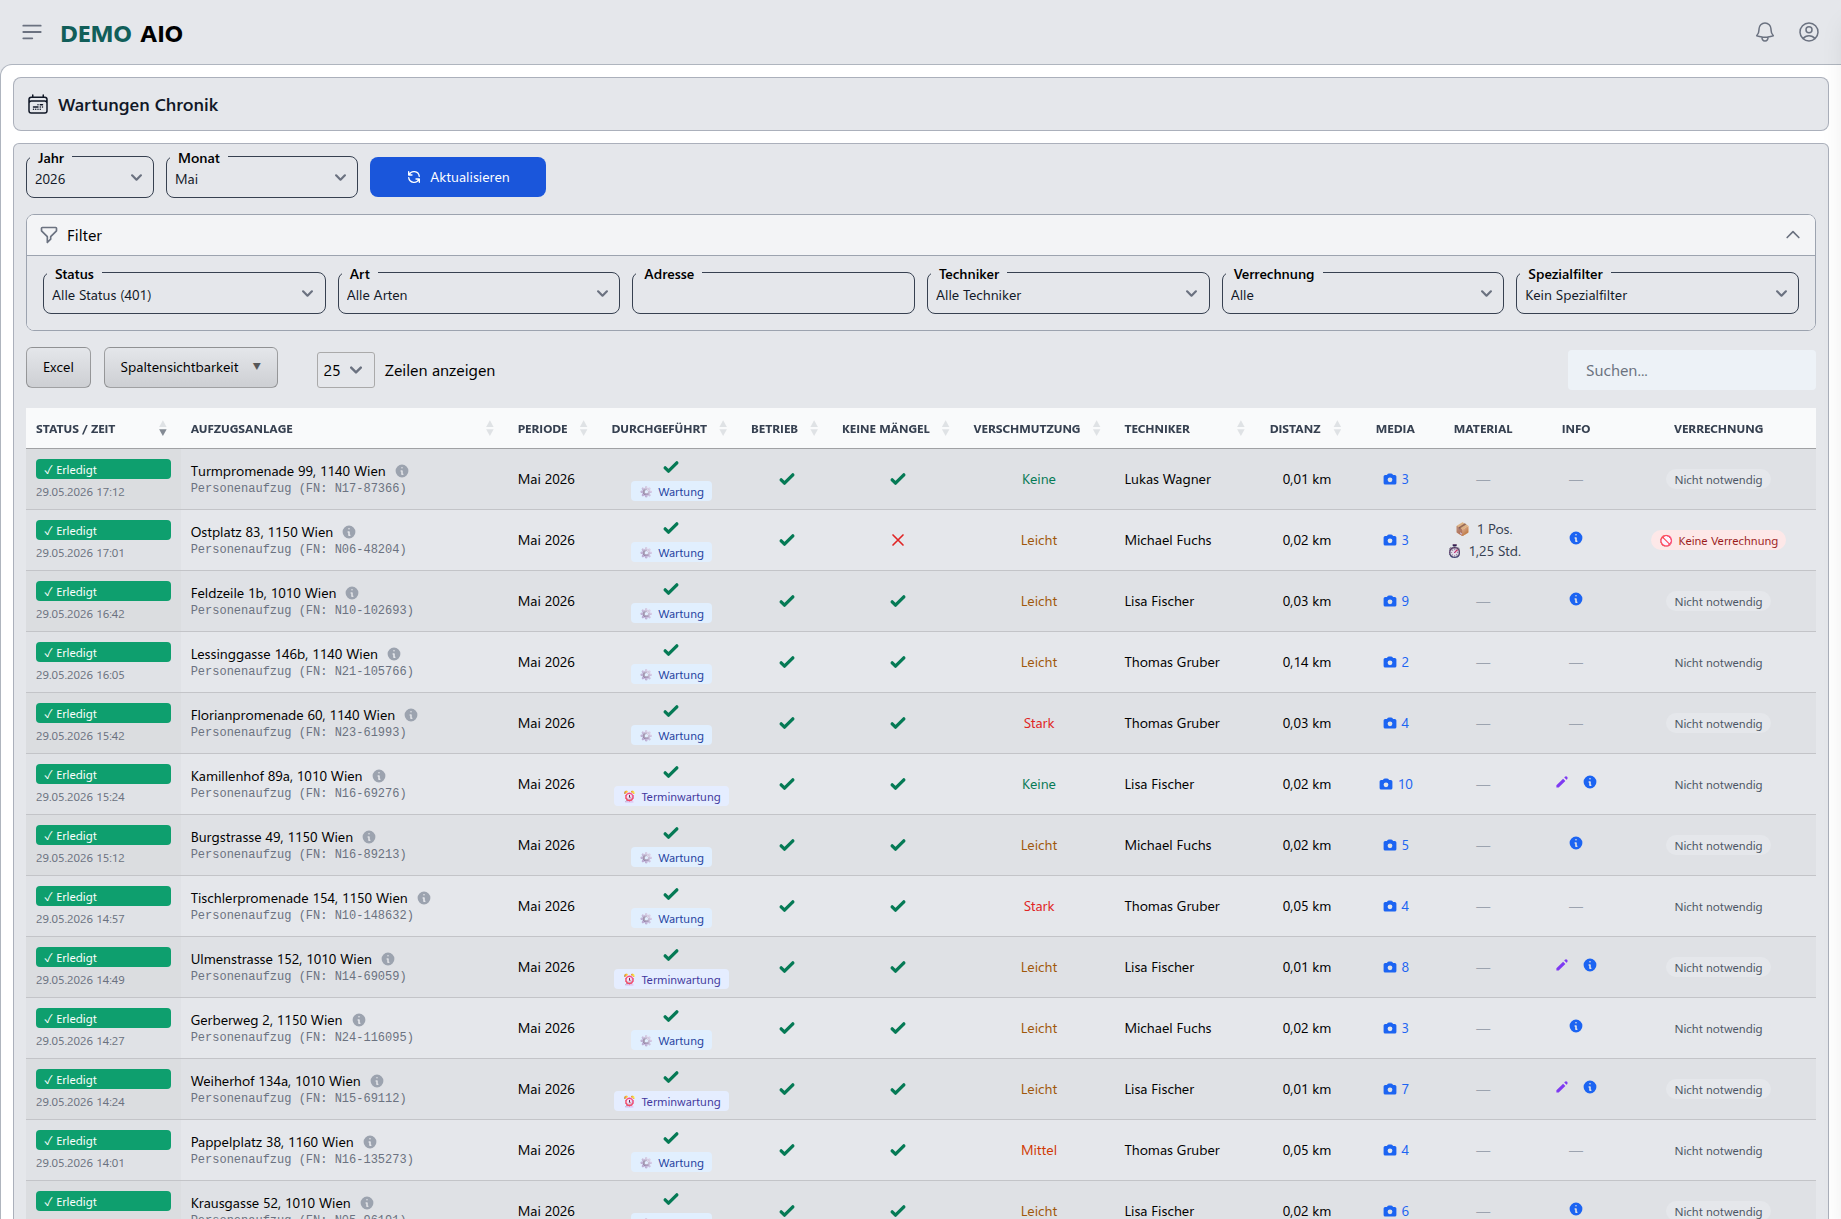Open the hamburger navigation menu
1841x1219 pixels.
click(32, 33)
